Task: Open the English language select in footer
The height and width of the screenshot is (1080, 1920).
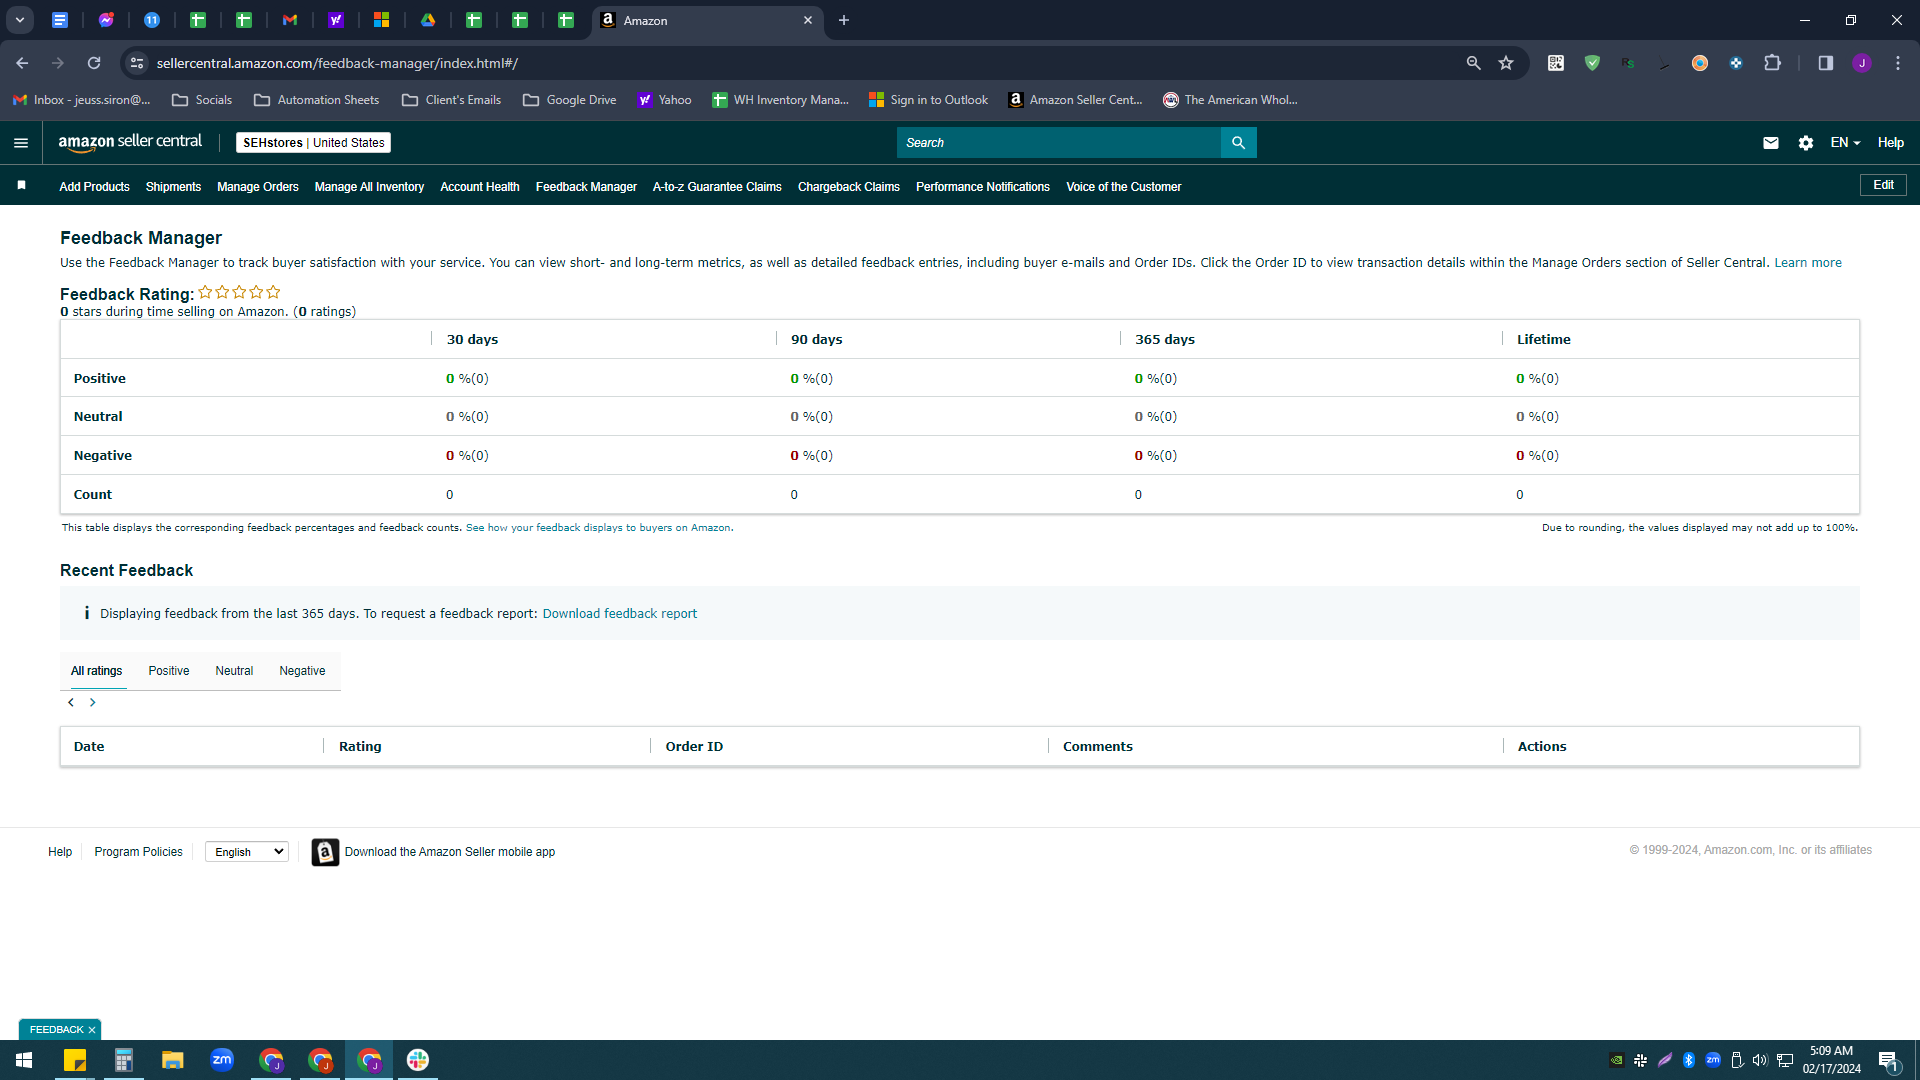Action: (x=247, y=852)
